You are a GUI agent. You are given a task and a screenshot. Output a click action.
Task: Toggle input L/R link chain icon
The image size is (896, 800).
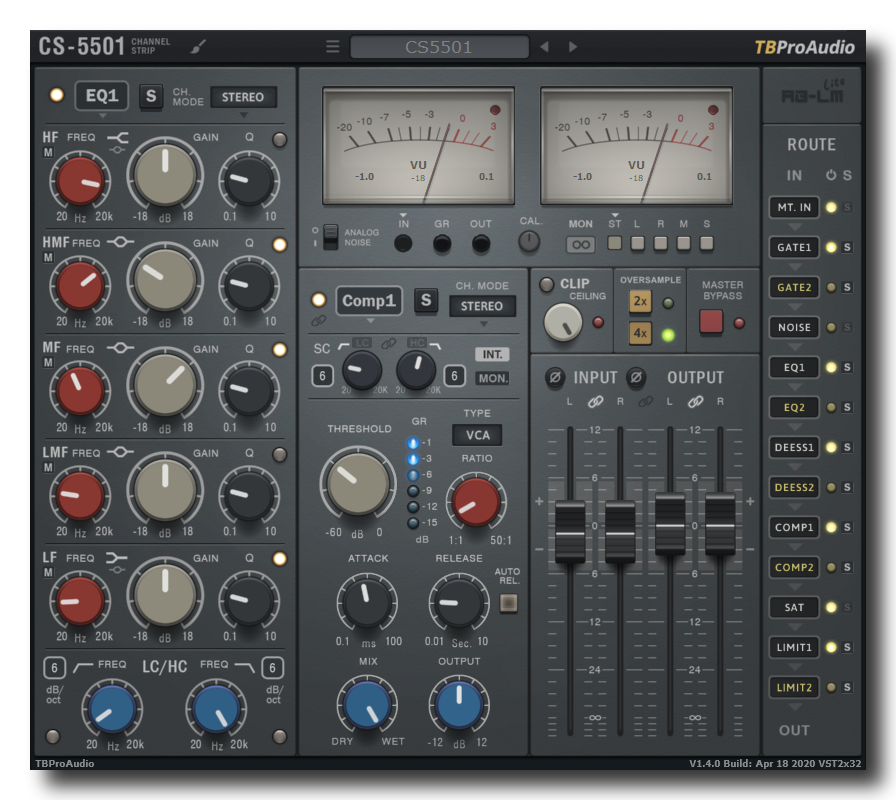coord(595,402)
